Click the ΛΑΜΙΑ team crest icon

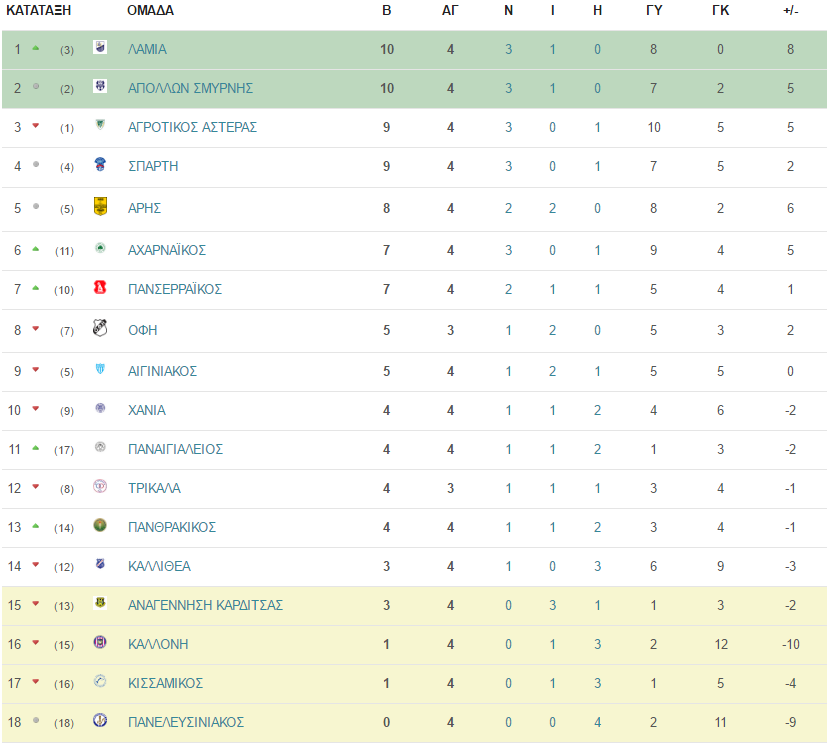coord(100,47)
